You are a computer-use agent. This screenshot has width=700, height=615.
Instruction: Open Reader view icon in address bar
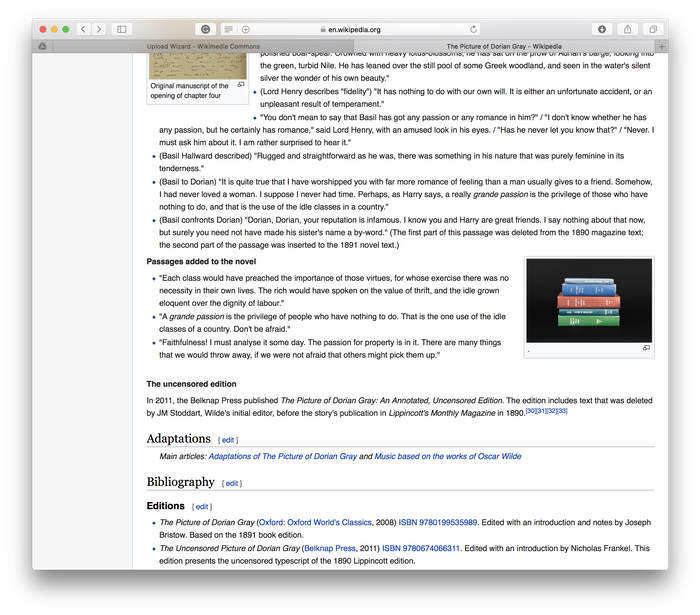tap(229, 29)
